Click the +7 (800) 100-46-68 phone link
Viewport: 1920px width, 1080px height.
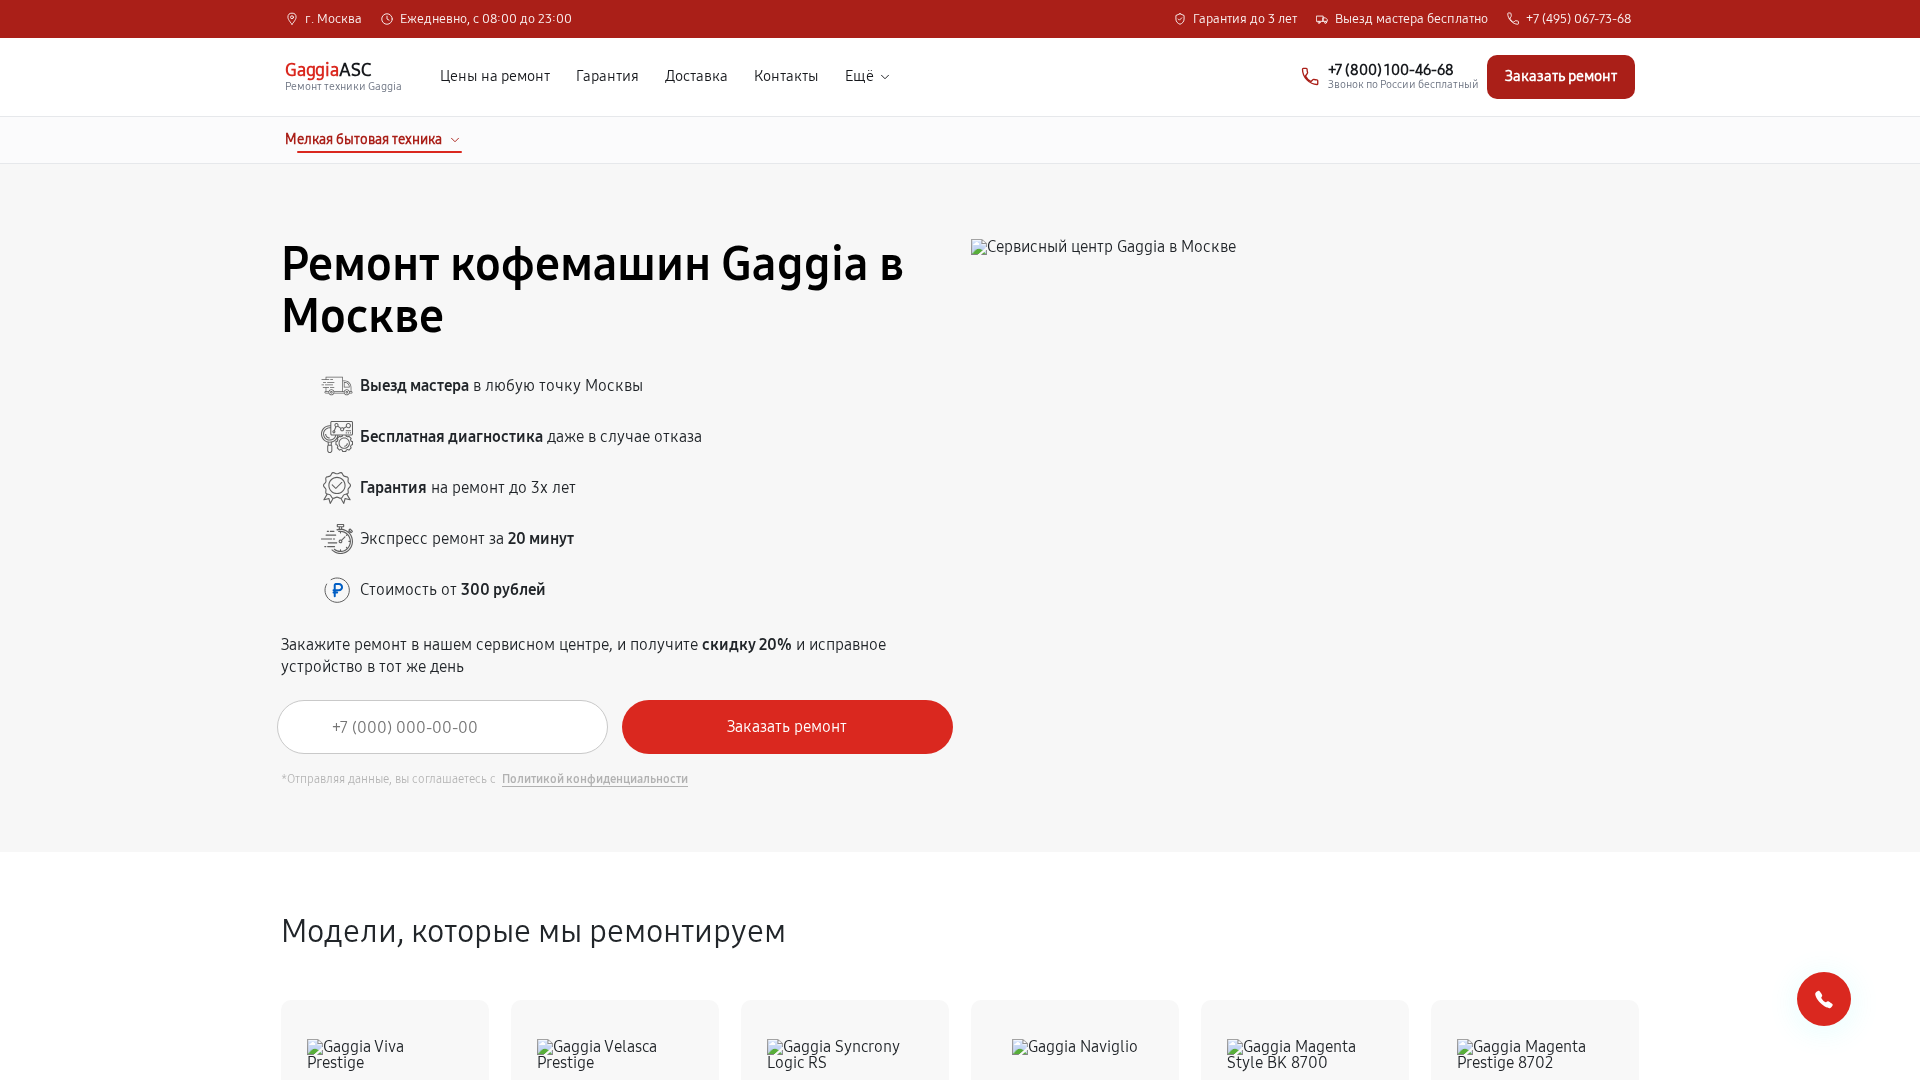1390,70
